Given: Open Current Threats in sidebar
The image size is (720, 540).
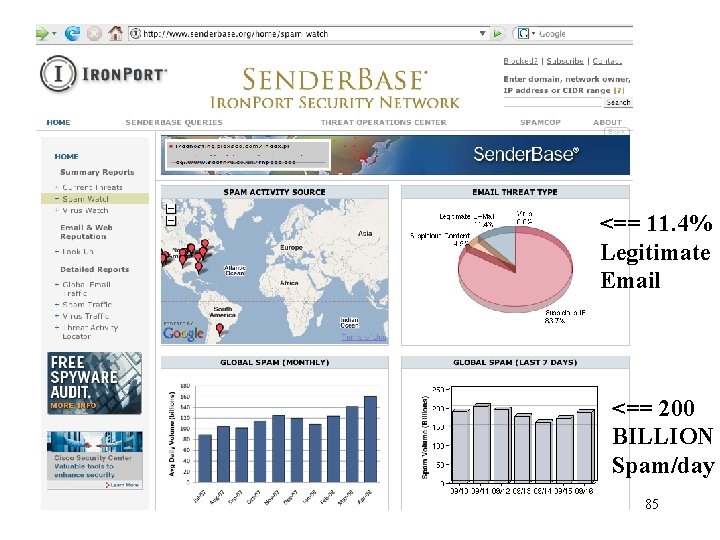Looking at the screenshot, I should (x=92, y=187).
